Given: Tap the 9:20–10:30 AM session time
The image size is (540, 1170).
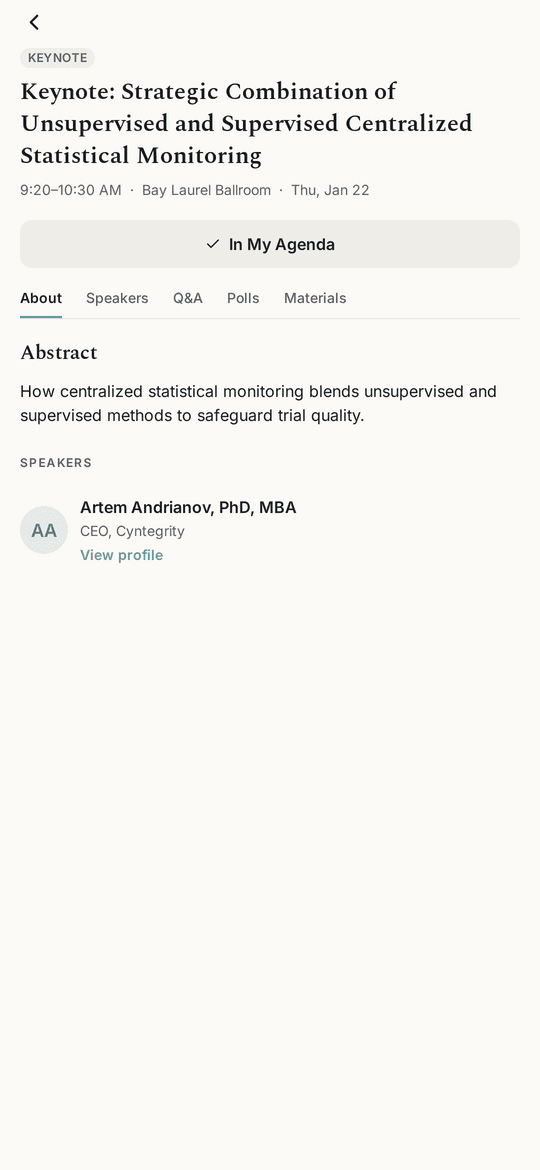Looking at the screenshot, I should (71, 190).
